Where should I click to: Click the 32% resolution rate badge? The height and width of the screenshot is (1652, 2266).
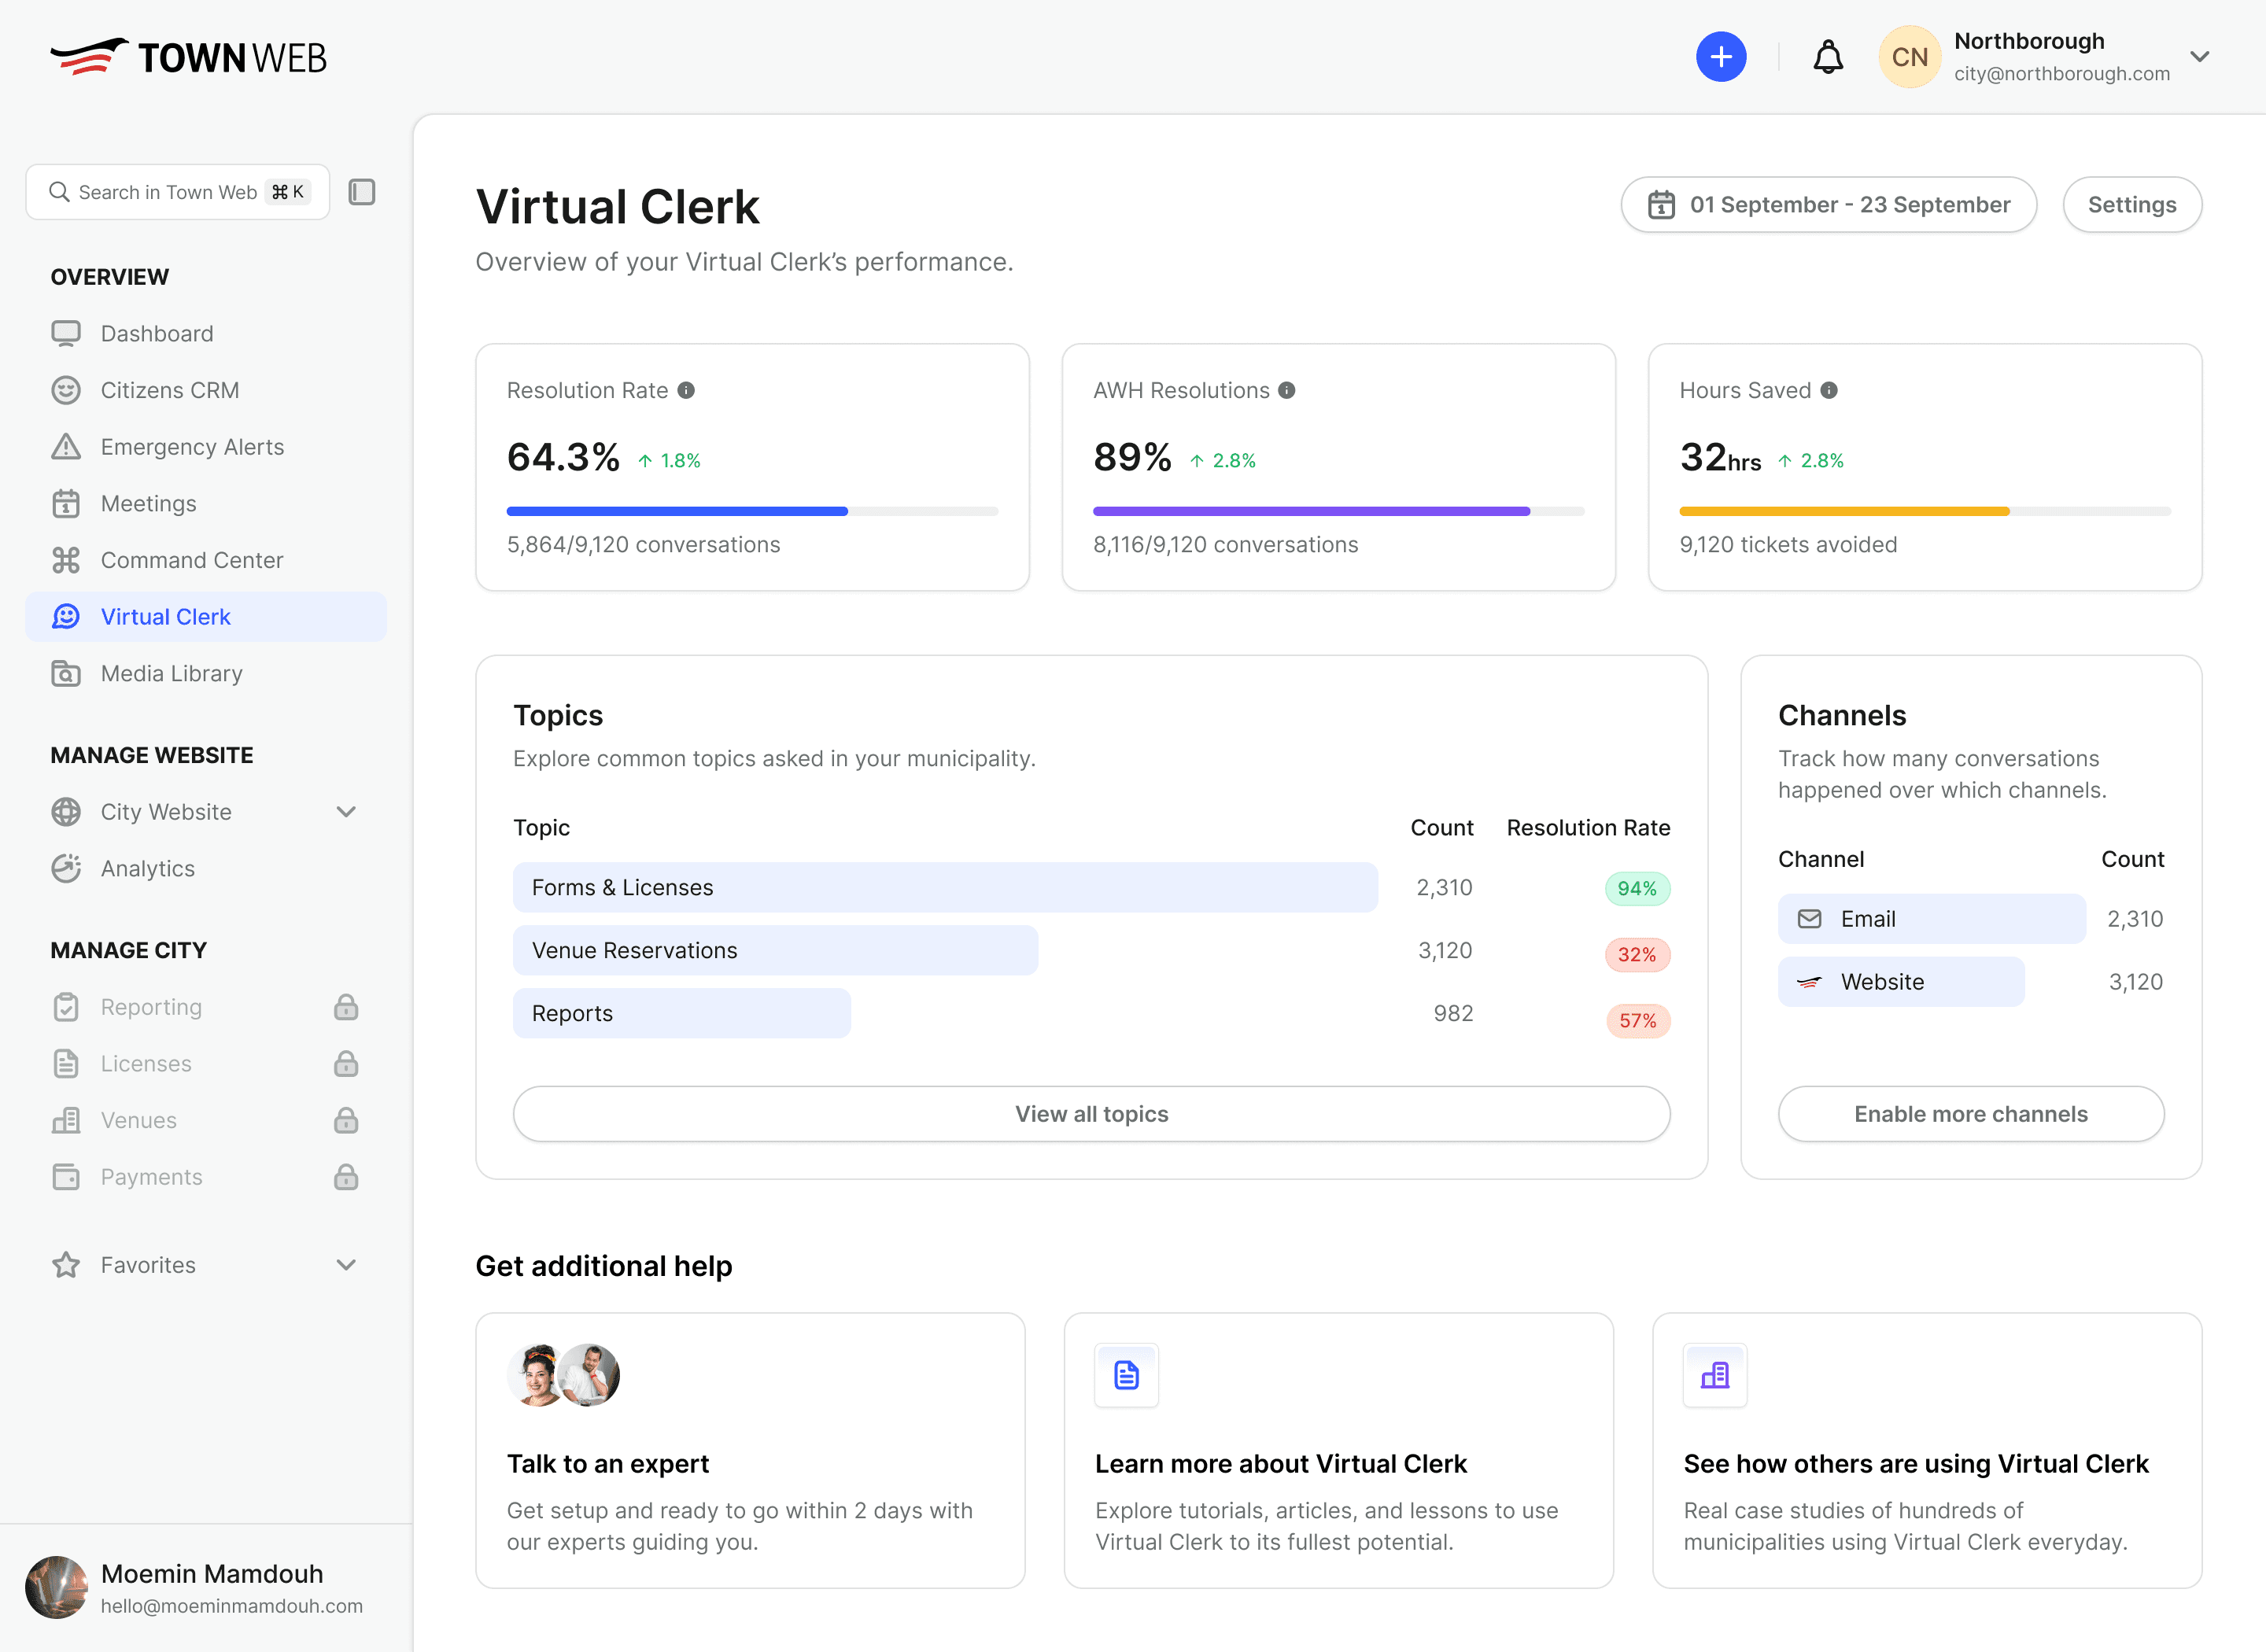[1637, 955]
